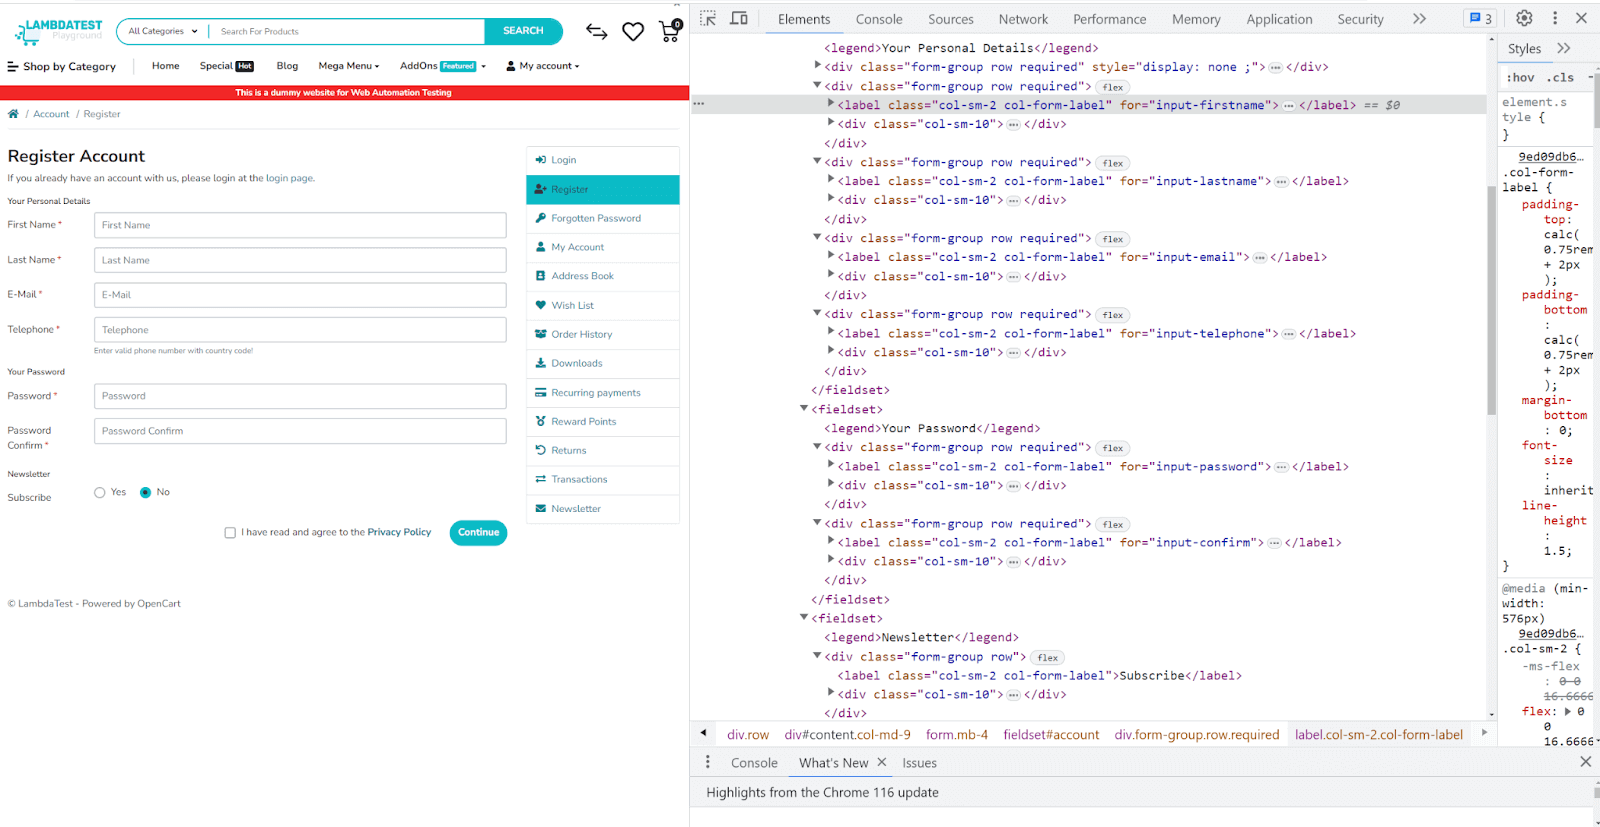This screenshot has width=1600, height=827.
Task: Switch to the Network tab
Action: click(1022, 19)
